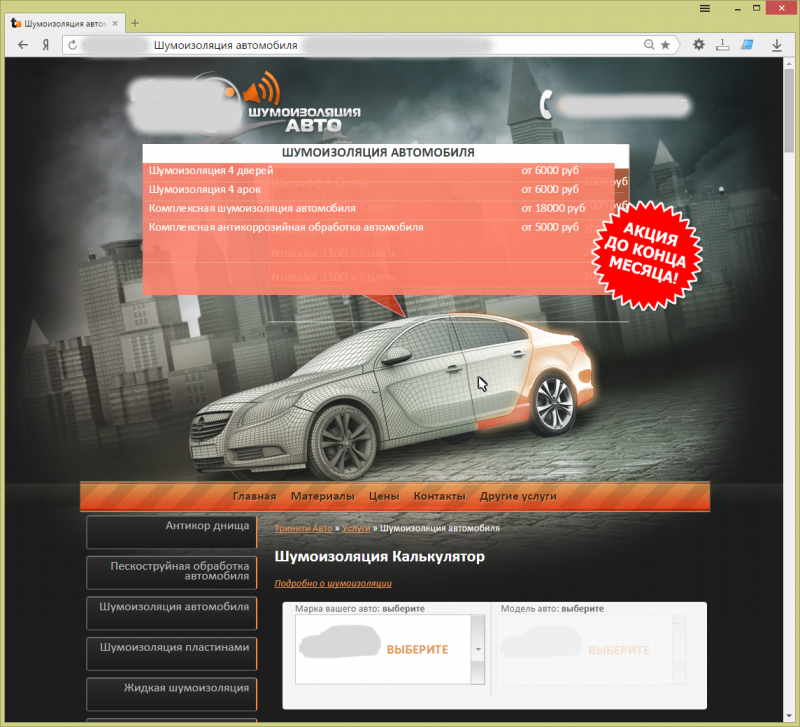Click the scrollbar down arrow
Screen dimensions: 800x727
point(789,717)
